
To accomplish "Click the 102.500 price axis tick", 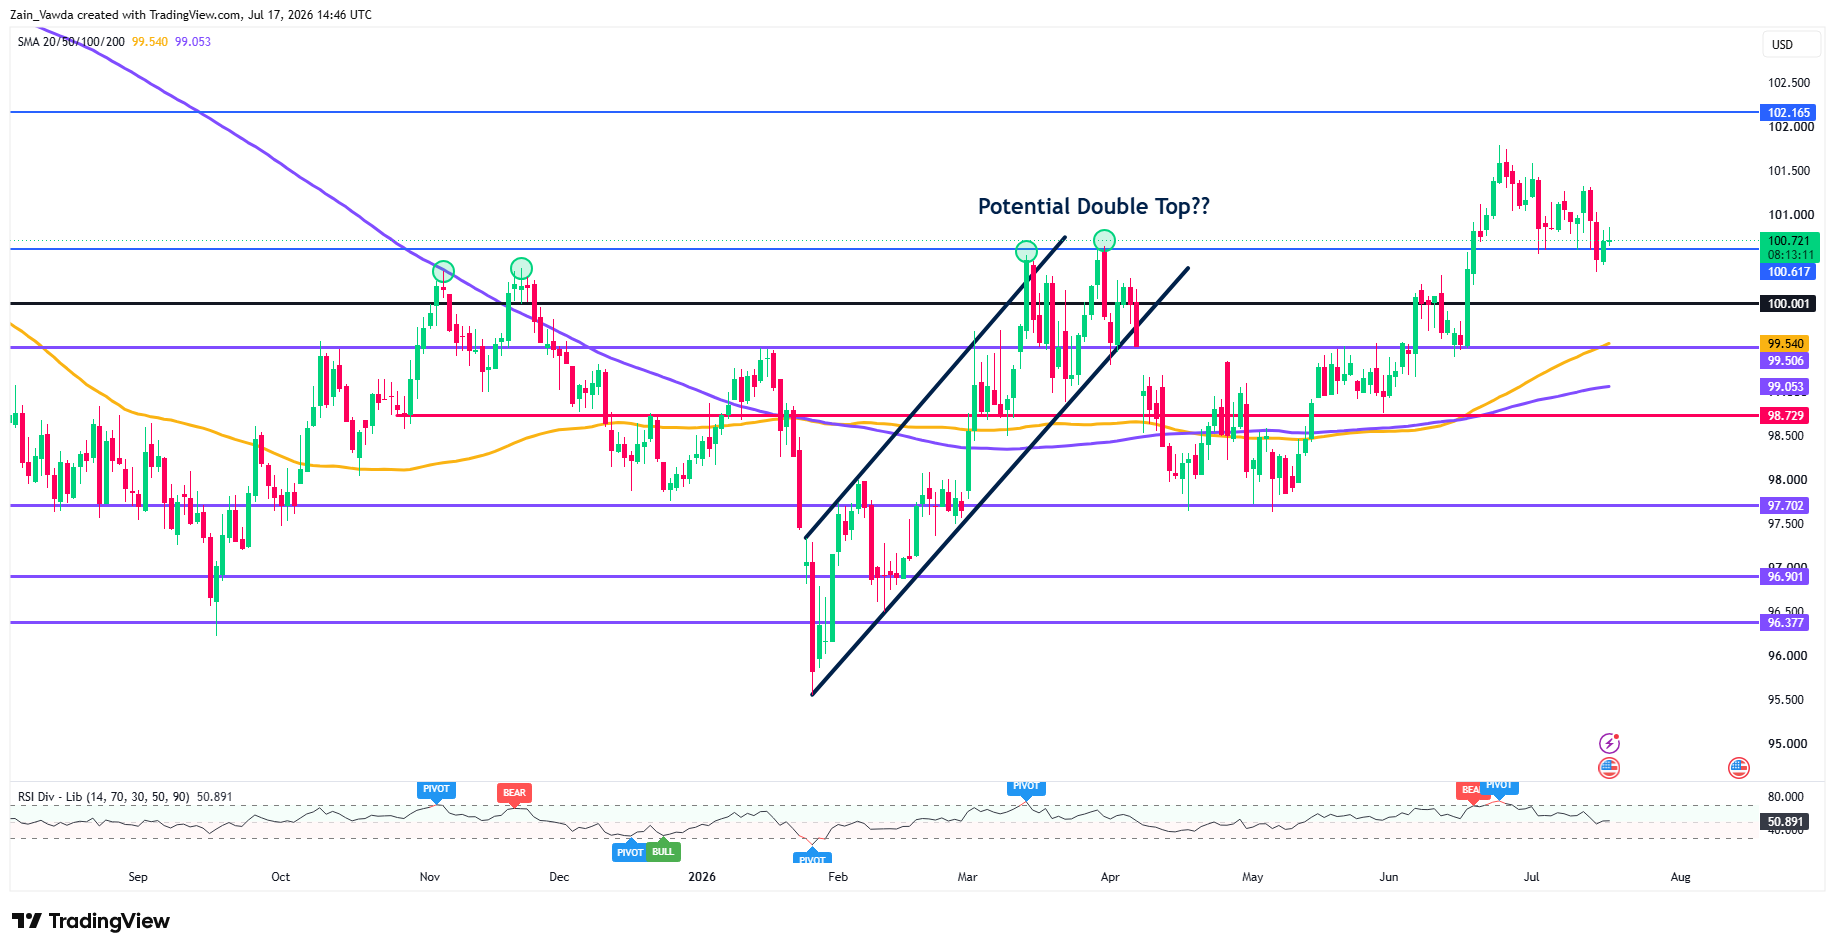I will [x=1789, y=83].
